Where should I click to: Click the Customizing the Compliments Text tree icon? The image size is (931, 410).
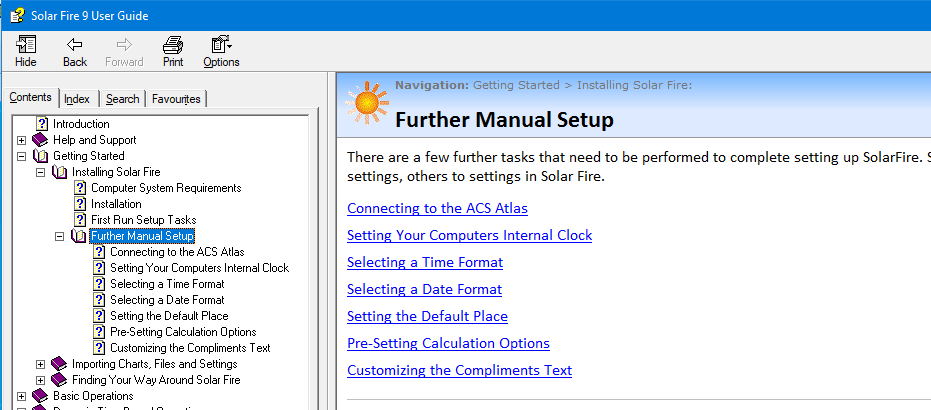click(x=99, y=348)
